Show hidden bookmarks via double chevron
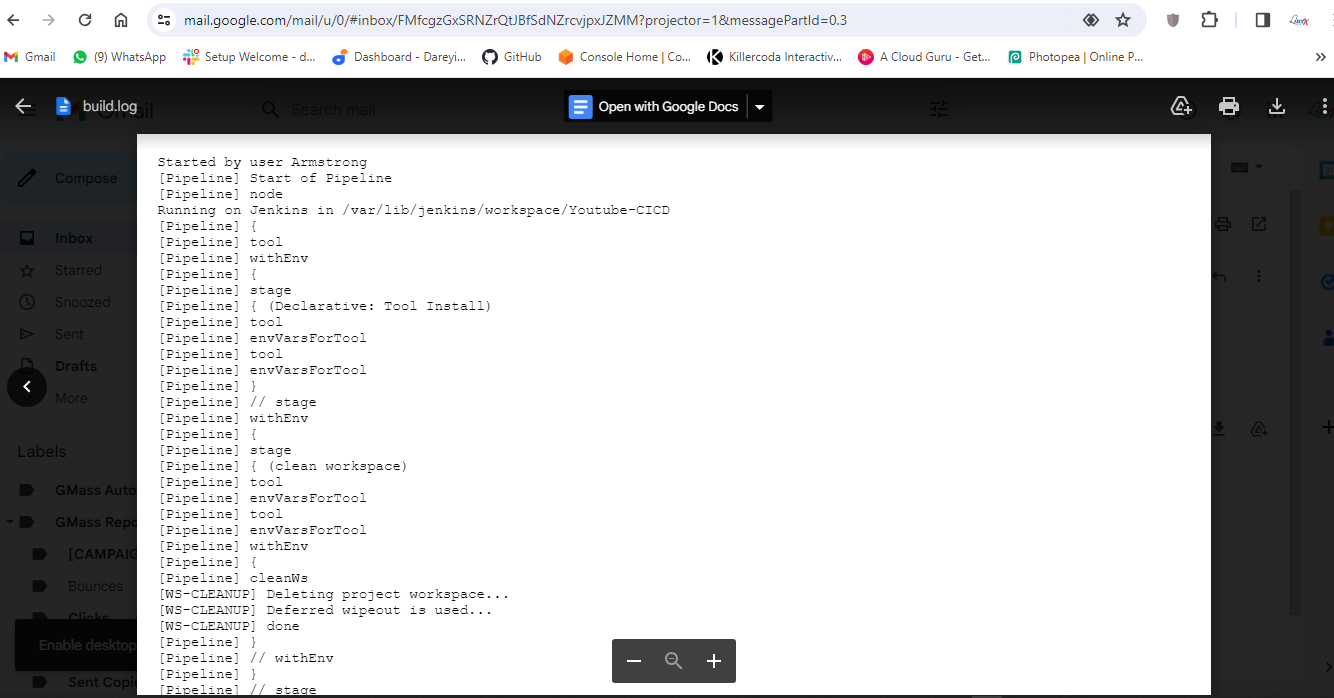The image size is (1334, 698). coord(1320,57)
